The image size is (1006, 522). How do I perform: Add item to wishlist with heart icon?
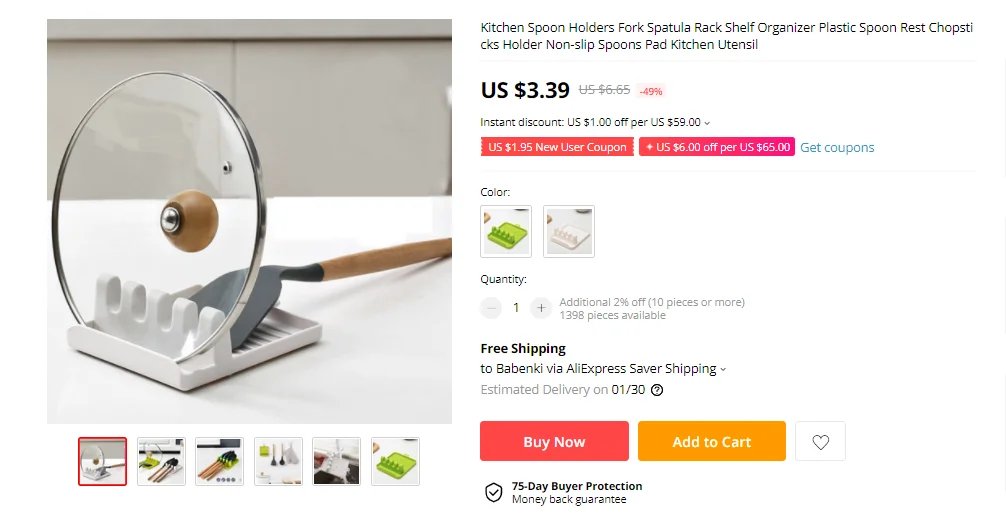pyautogui.click(x=820, y=442)
